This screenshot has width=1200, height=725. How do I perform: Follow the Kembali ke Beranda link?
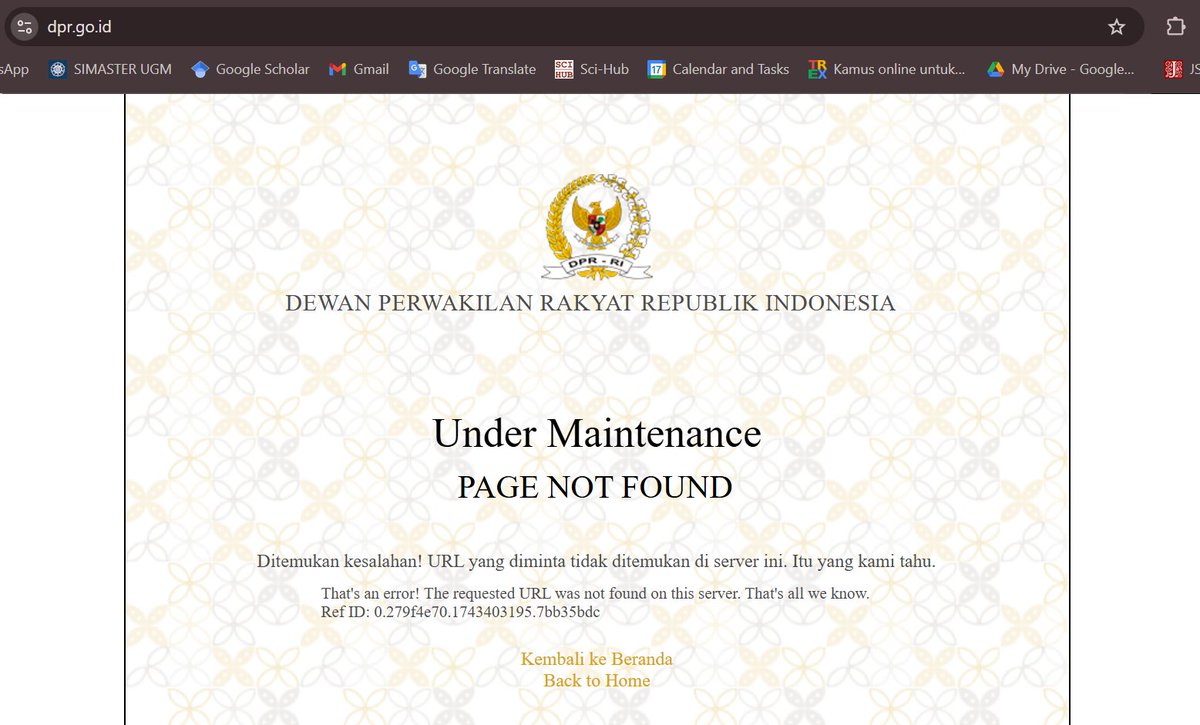(x=596, y=659)
